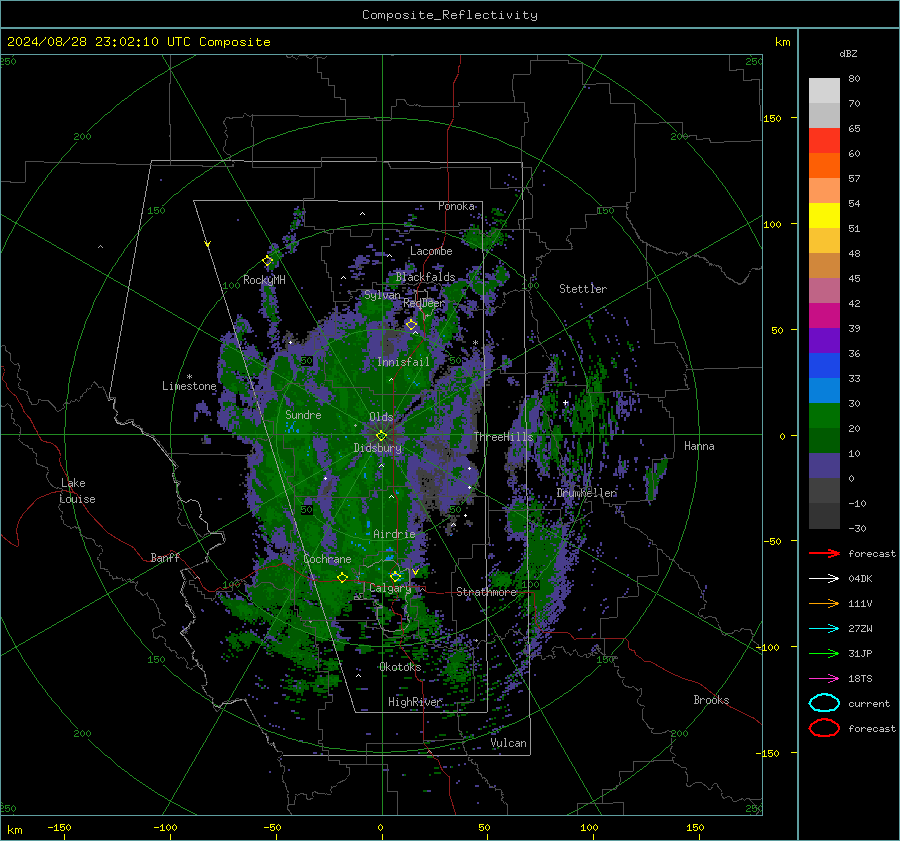Click the Drumheller town label

click(x=586, y=493)
